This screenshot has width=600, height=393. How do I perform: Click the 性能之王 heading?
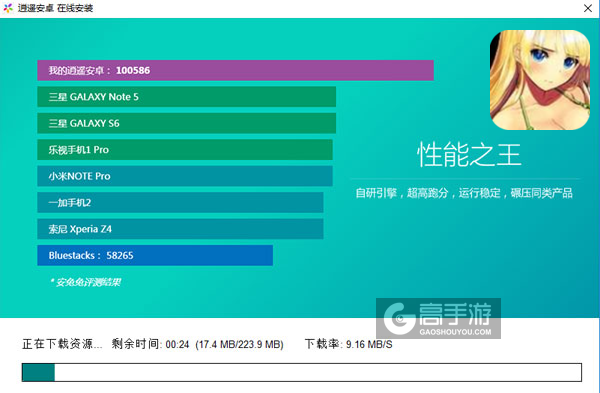point(469,155)
